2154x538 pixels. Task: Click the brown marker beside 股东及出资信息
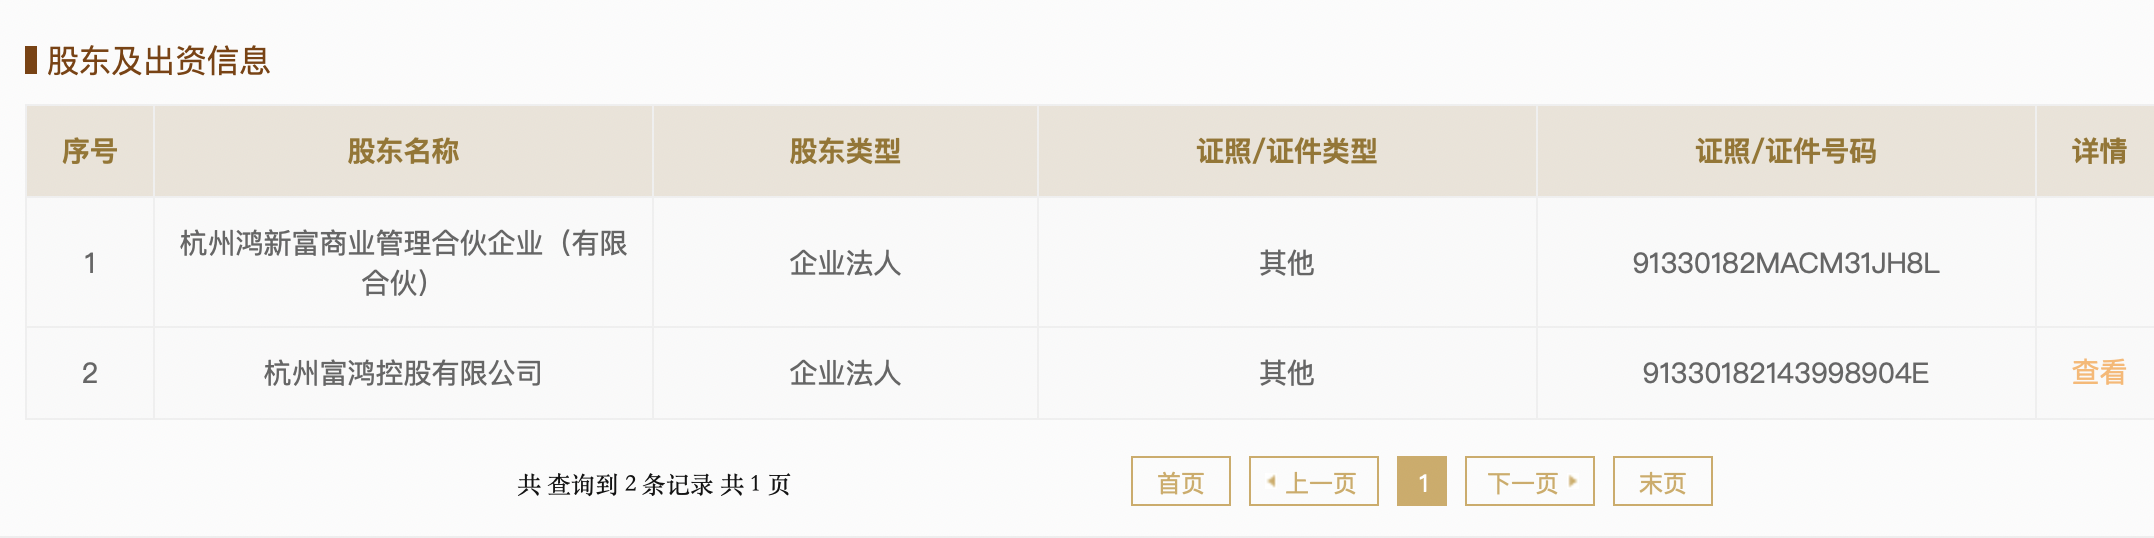(x=31, y=60)
